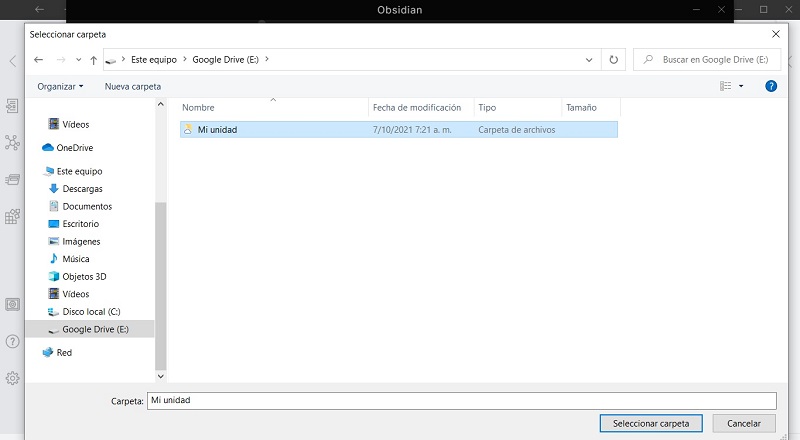This screenshot has width=800, height=440.
Task: Open Documentos in navigation pane
Action: click(x=87, y=206)
